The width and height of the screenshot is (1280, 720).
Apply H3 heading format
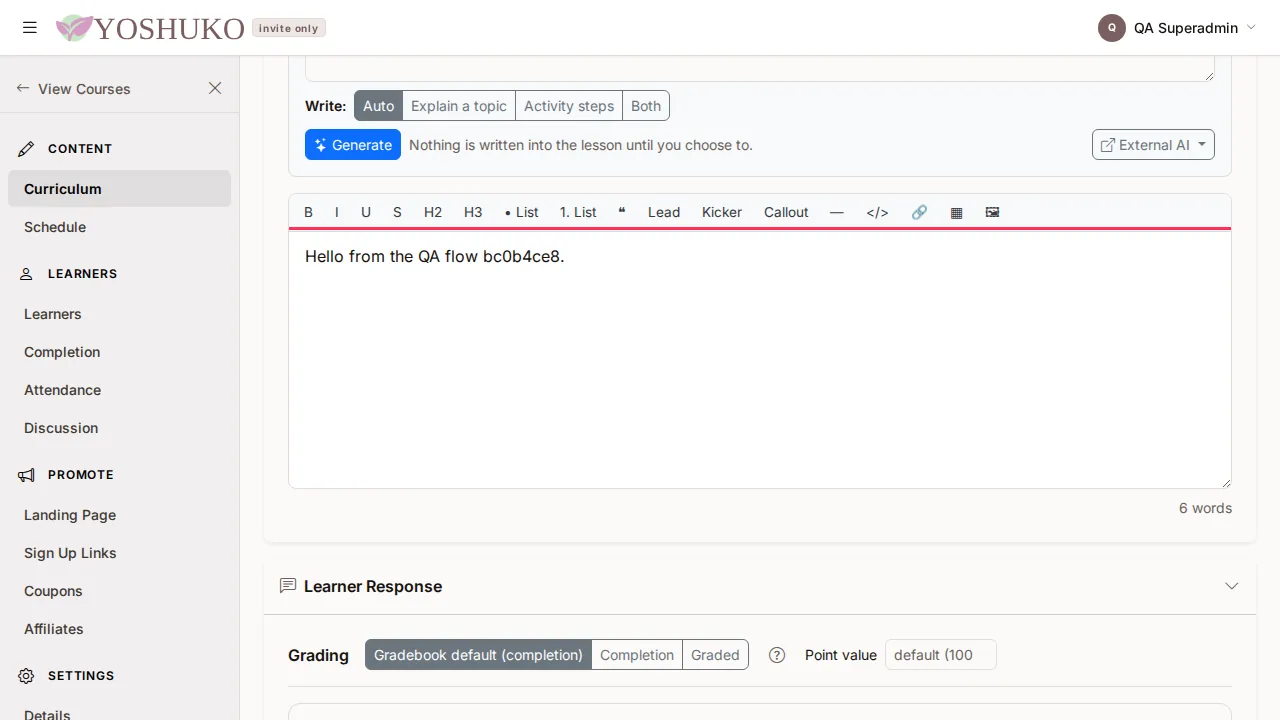473,212
